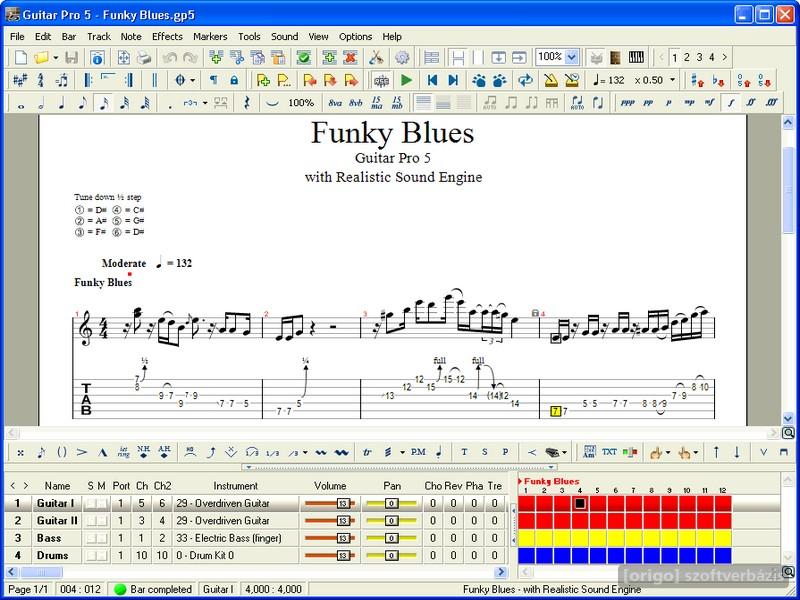Viewport: 800px width, 600px height.
Task: Select the eighth note duration
Action: 83,103
